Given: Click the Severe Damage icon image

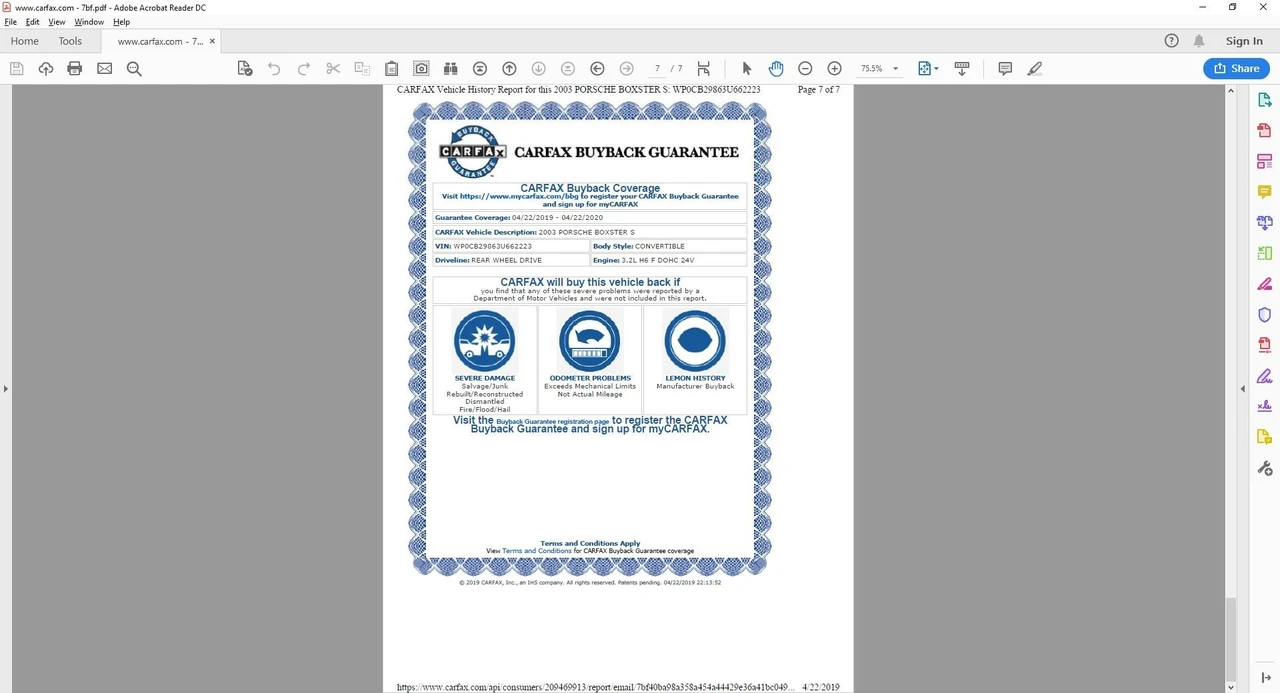Looking at the screenshot, I should (x=485, y=340).
